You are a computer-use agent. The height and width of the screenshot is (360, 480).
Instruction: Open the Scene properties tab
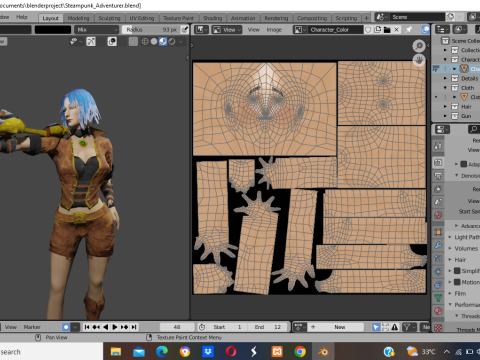click(x=438, y=202)
